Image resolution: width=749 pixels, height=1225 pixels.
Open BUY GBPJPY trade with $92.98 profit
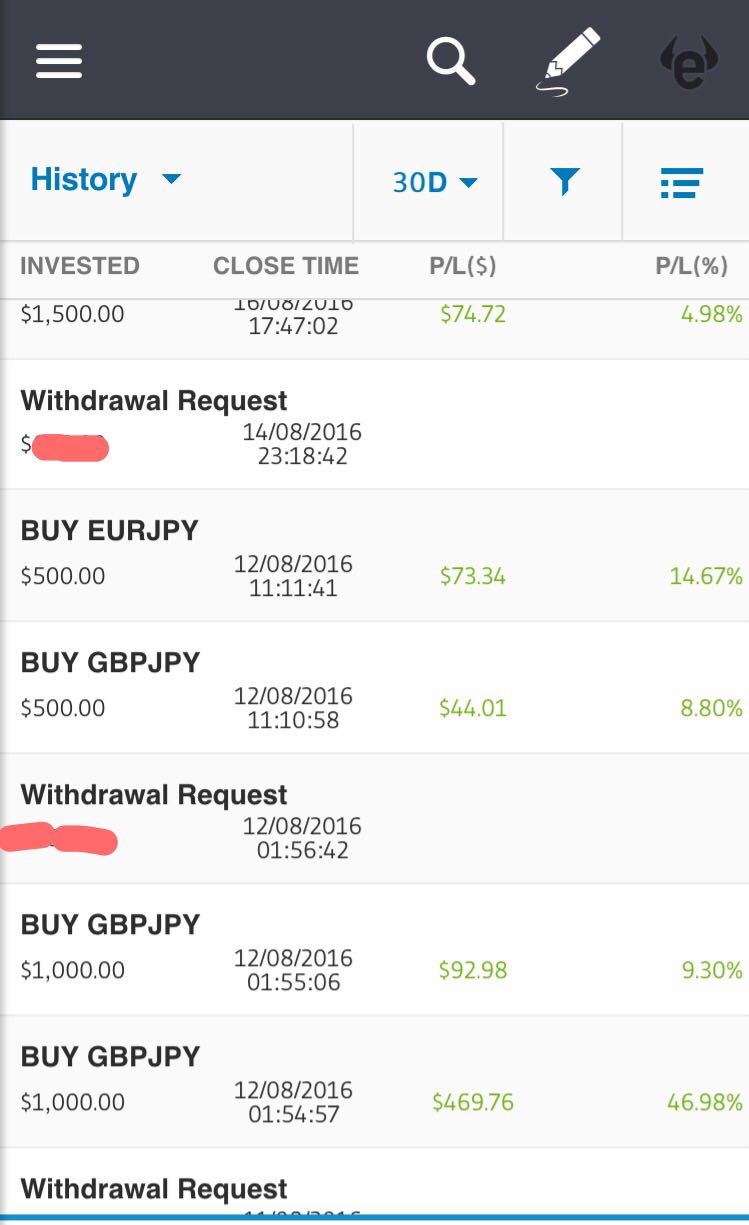coord(374,950)
